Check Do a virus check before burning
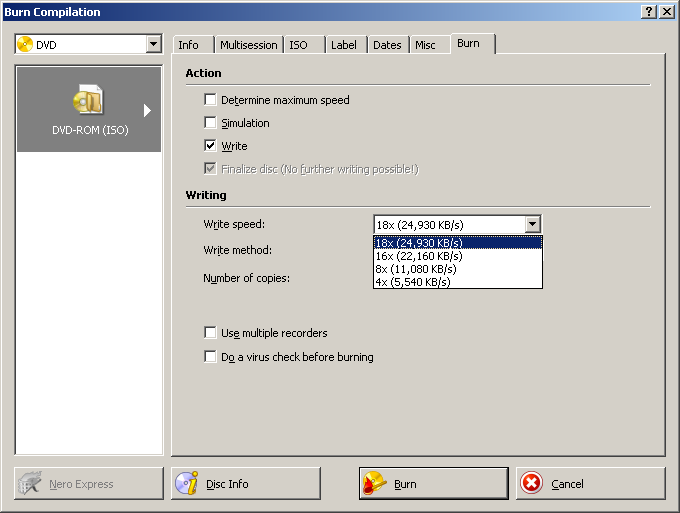This screenshot has height=513, width=680. coord(210,357)
